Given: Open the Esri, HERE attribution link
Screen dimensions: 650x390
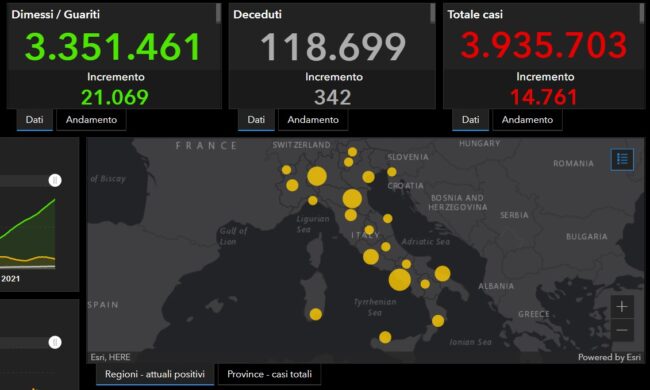Looking at the screenshot, I should tap(110, 357).
